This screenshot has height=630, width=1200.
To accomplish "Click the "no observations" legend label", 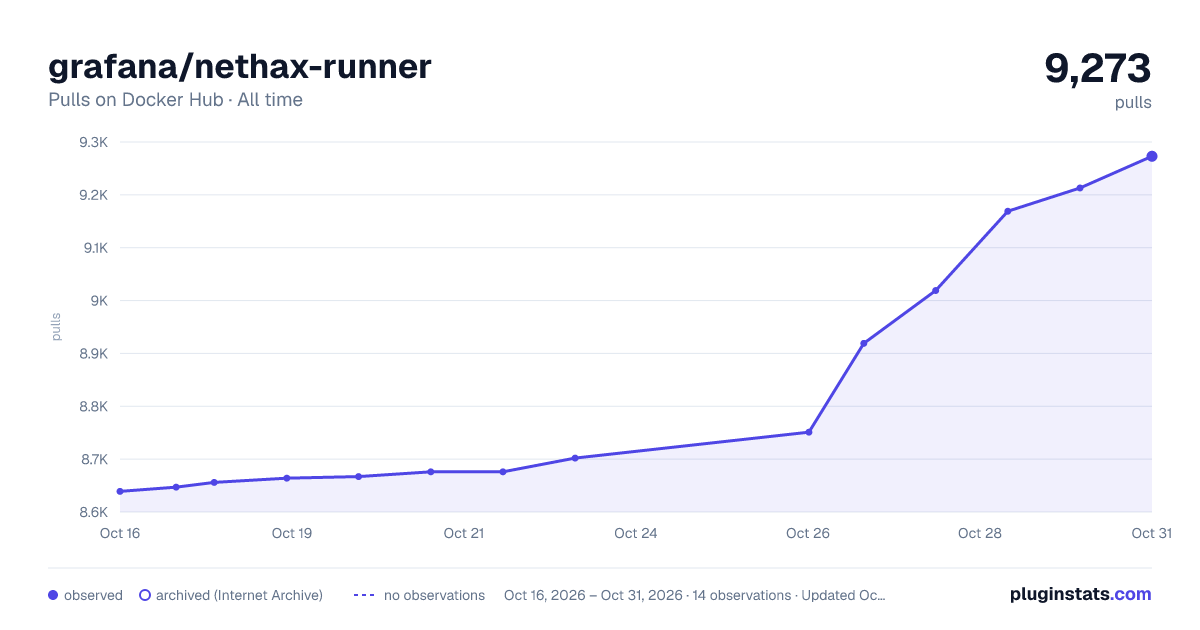I will pos(434,595).
